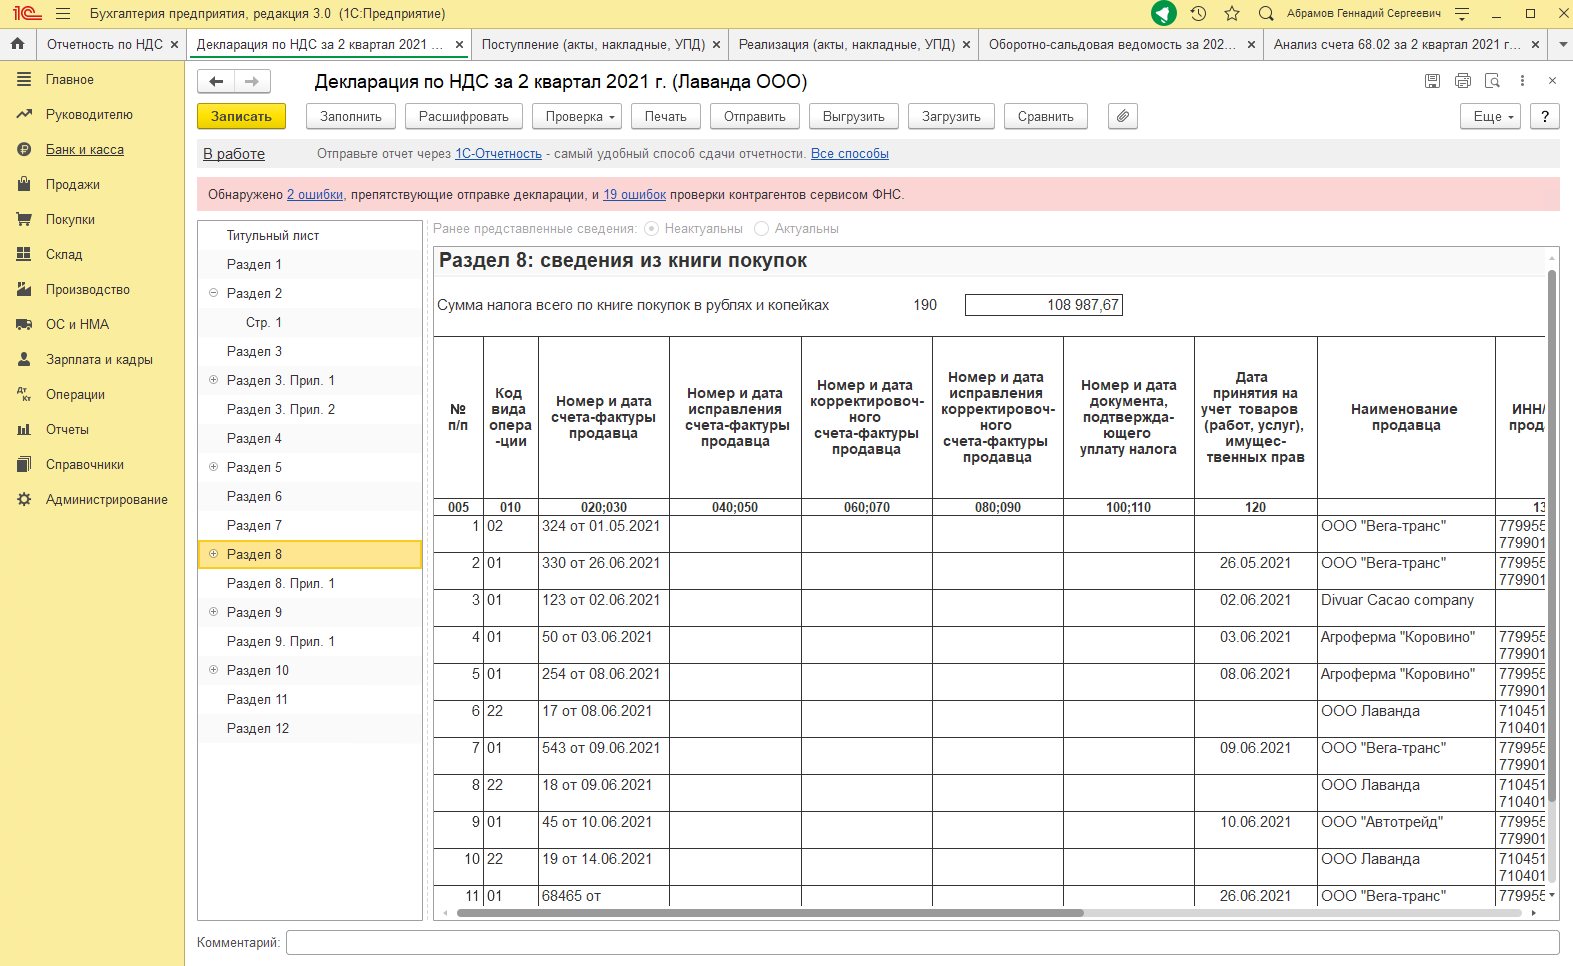Expand the Раздел 2 tree node
Image resolution: width=1573 pixels, height=966 pixels.
coord(213,293)
